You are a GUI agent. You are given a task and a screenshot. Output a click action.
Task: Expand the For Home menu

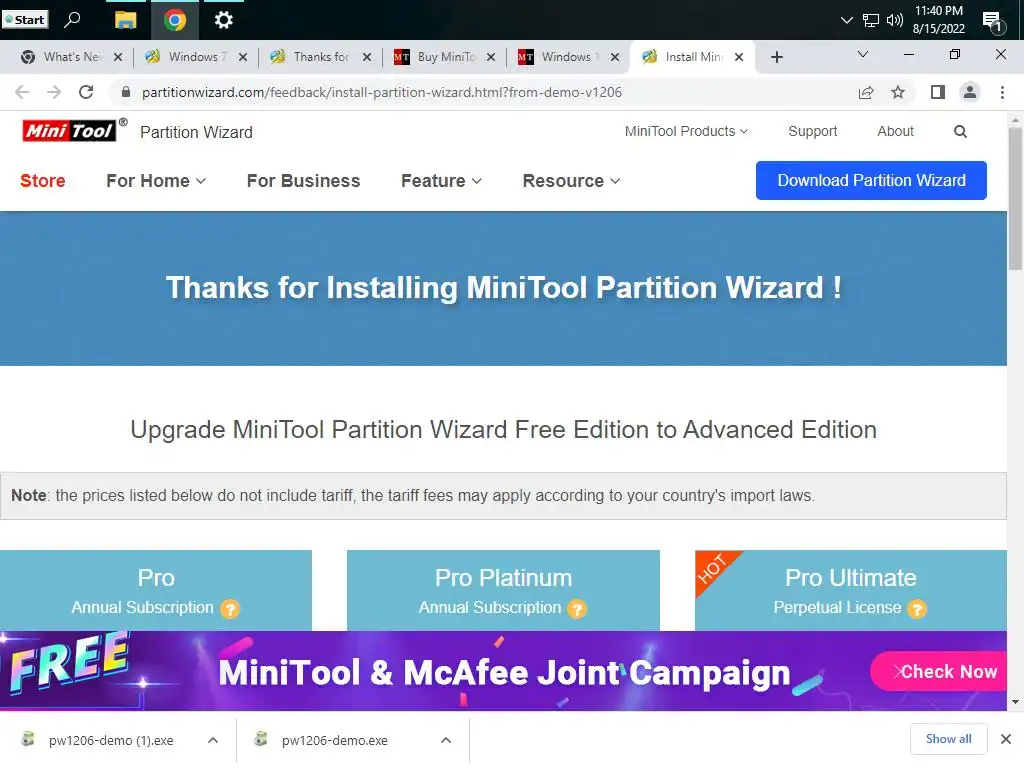[156, 181]
